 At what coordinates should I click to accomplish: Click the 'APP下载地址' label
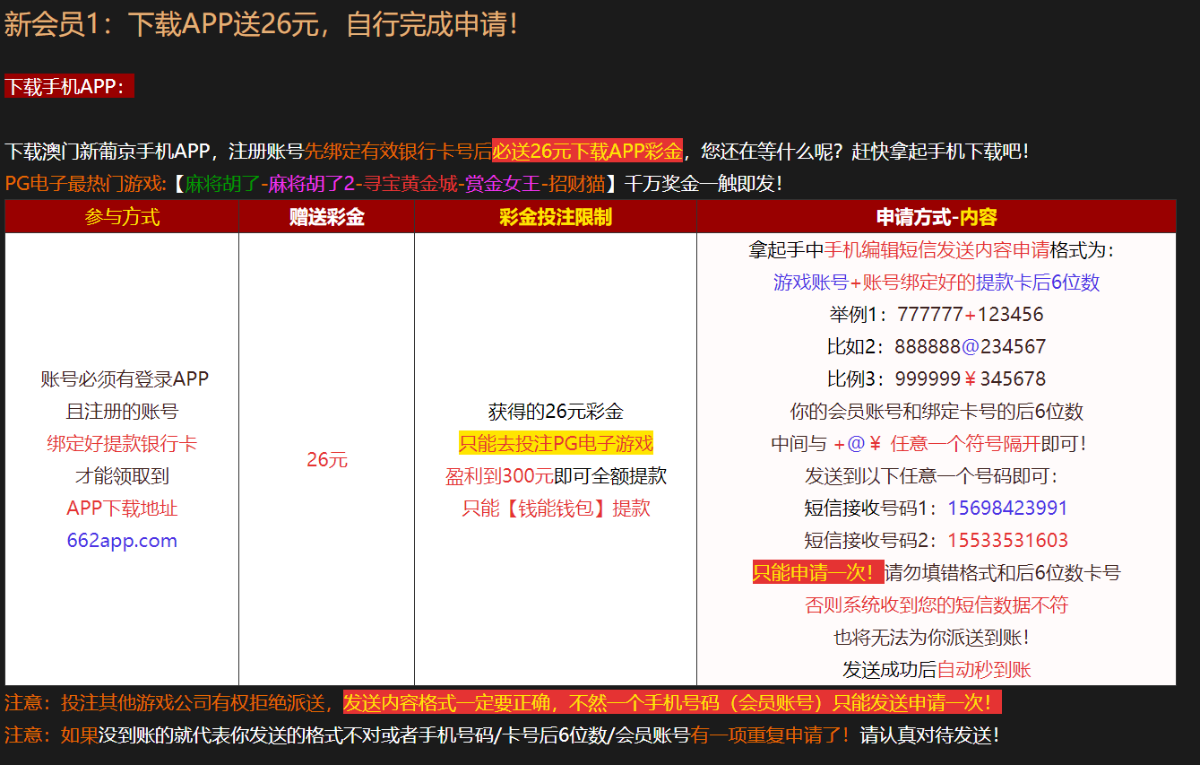click(x=122, y=508)
